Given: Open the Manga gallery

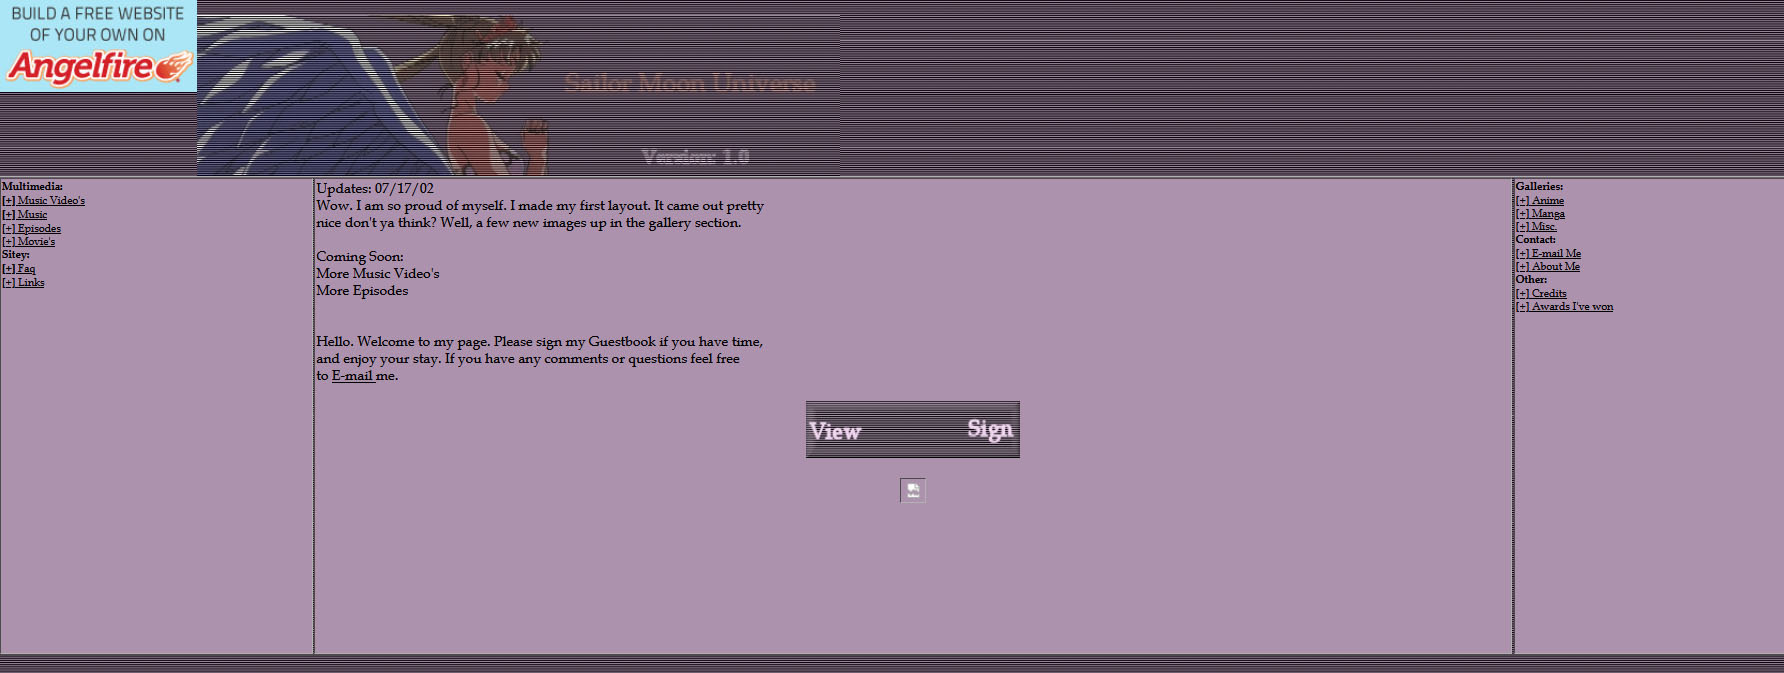Looking at the screenshot, I should point(1540,213).
